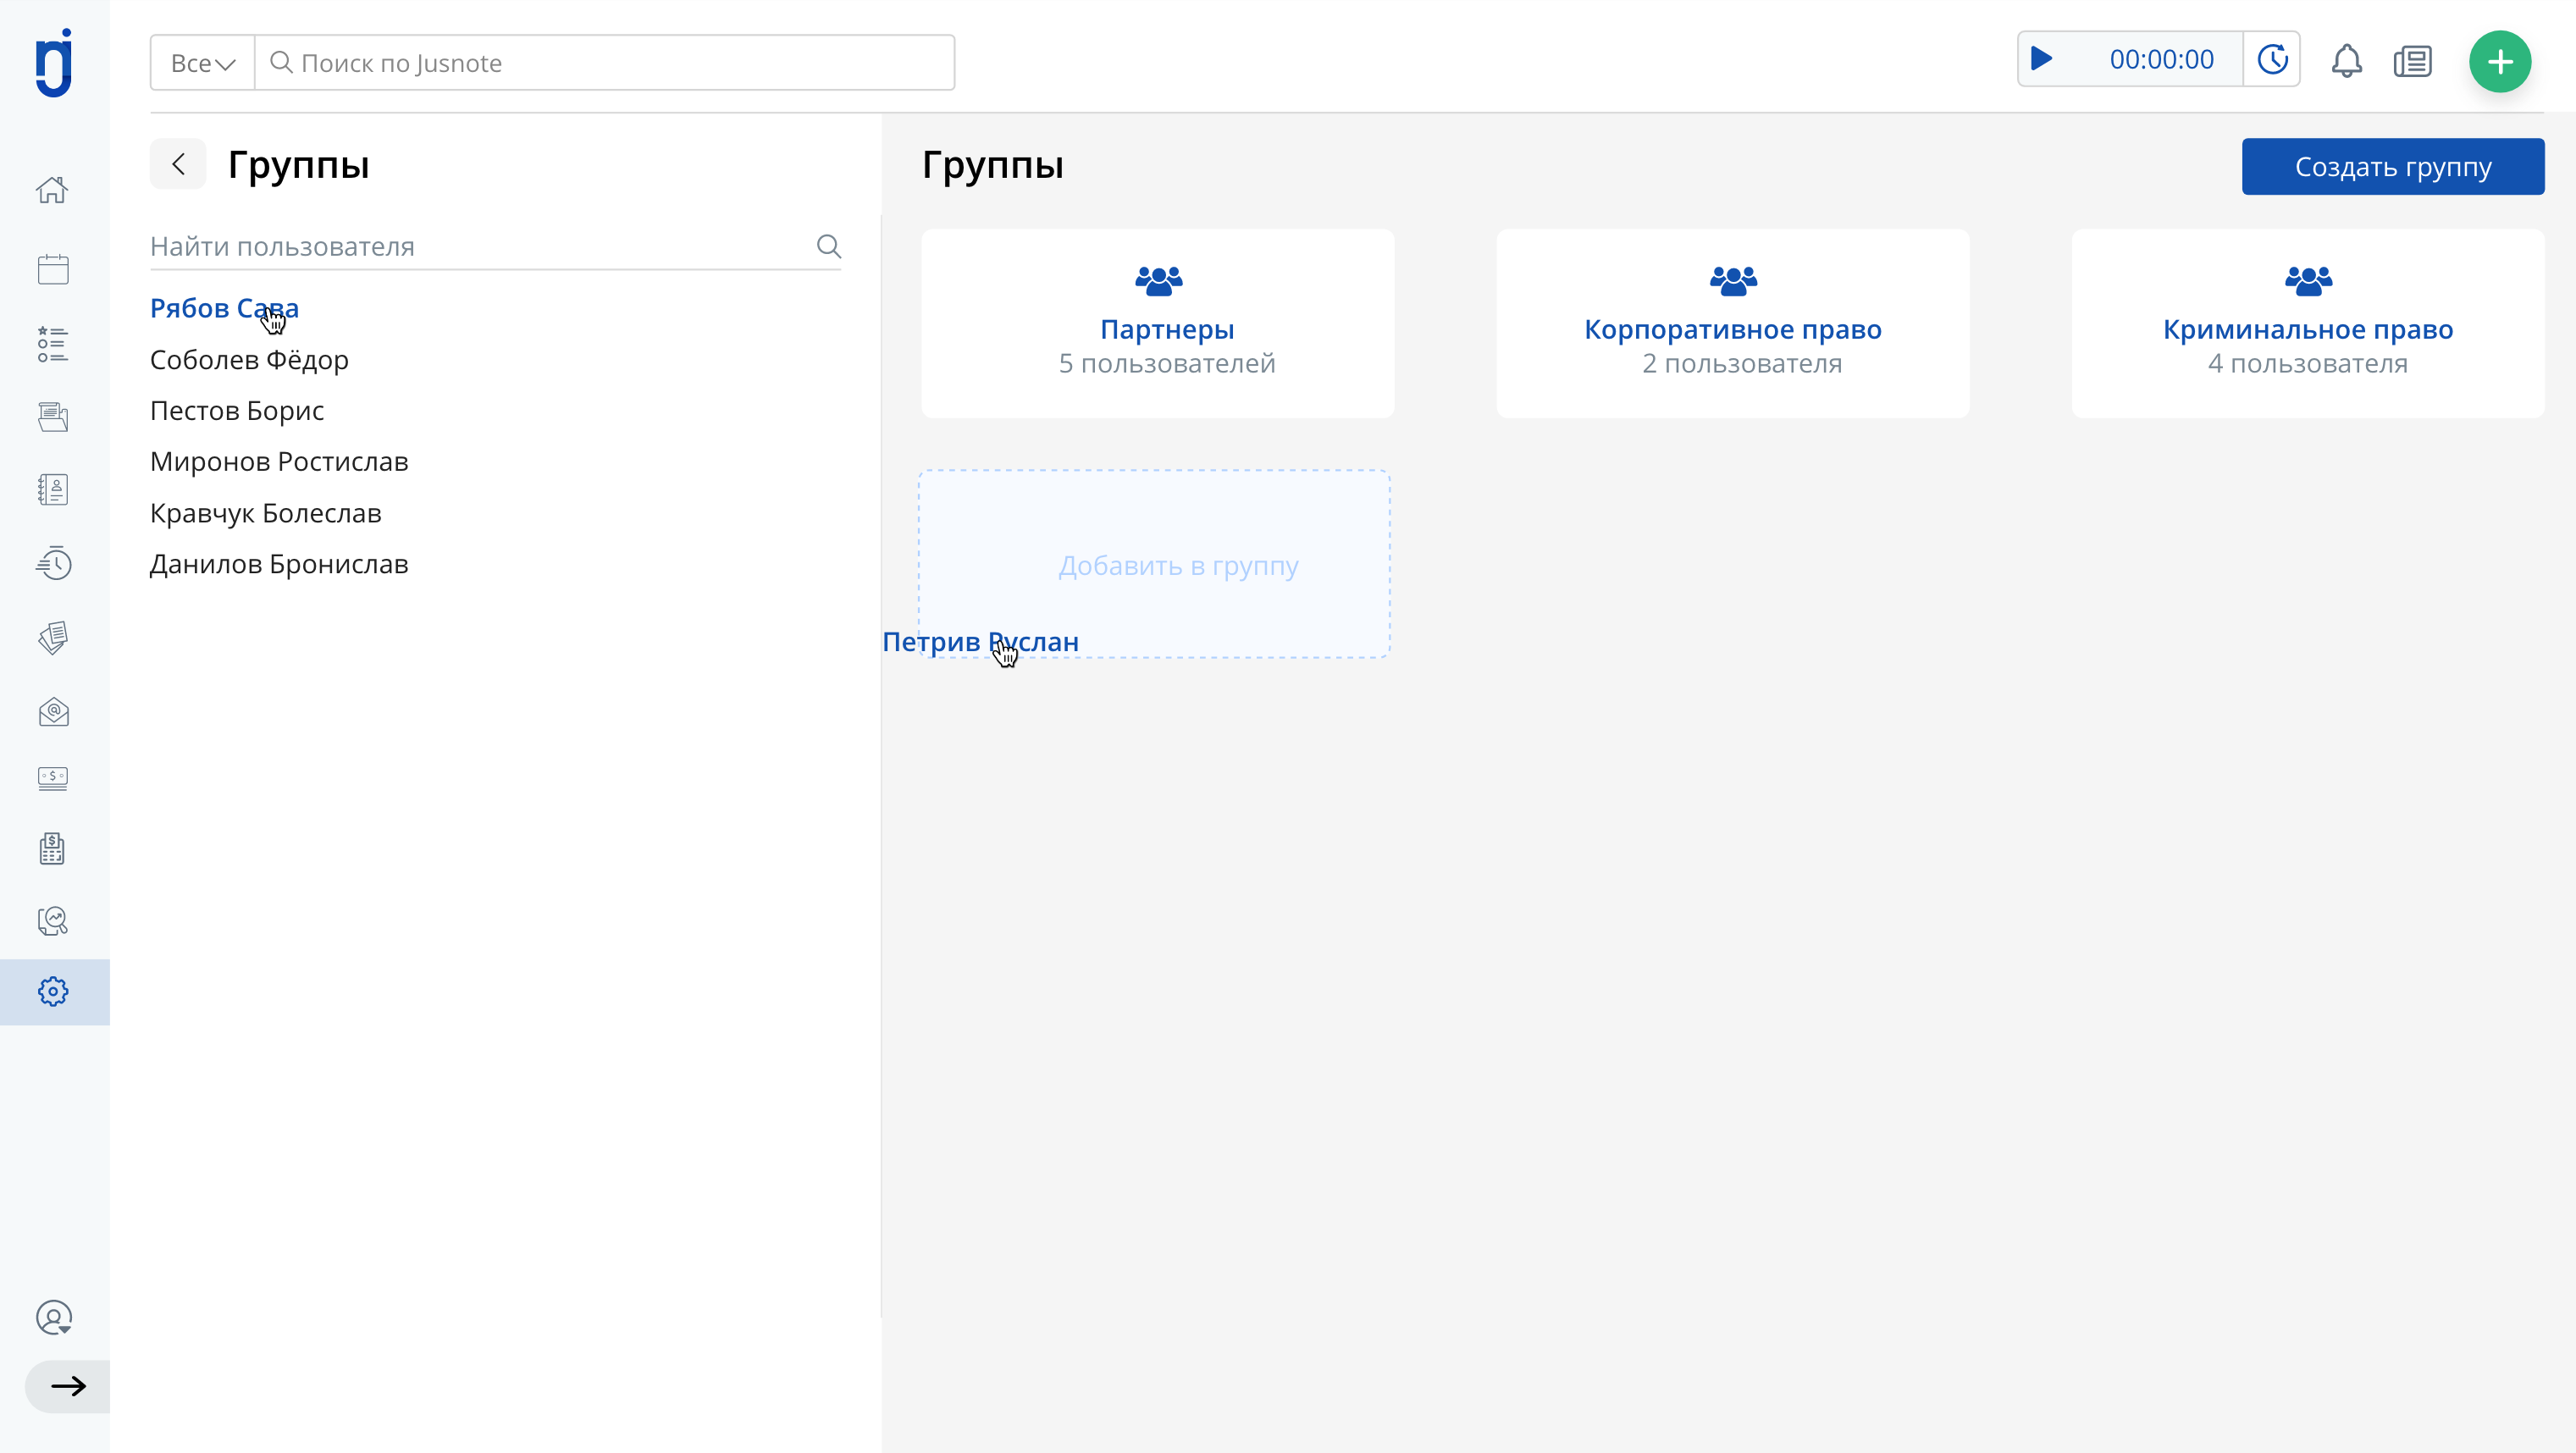Click the back chevron beside Группы
The height and width of the screenshot is (1453, 2576).
178,164
